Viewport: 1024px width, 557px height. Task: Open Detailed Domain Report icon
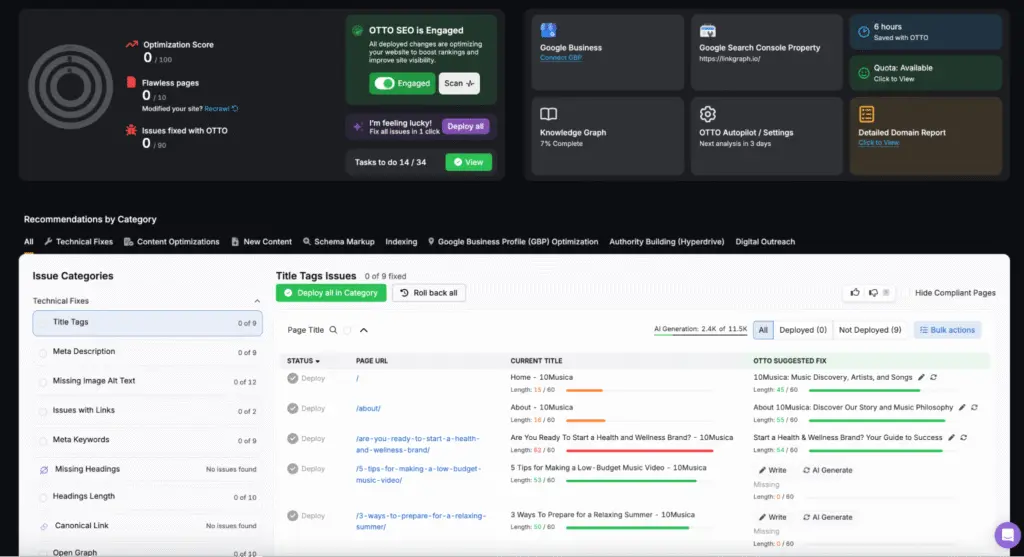867,114
